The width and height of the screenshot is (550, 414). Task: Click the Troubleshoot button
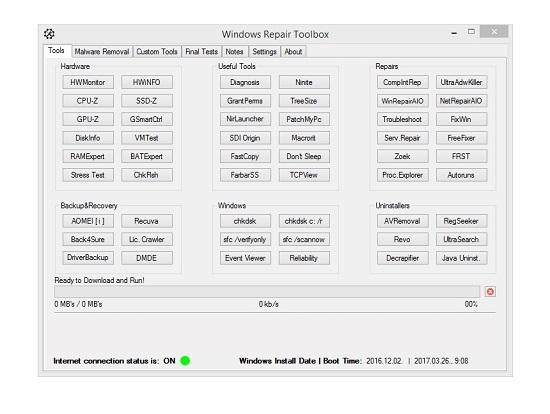403,119
